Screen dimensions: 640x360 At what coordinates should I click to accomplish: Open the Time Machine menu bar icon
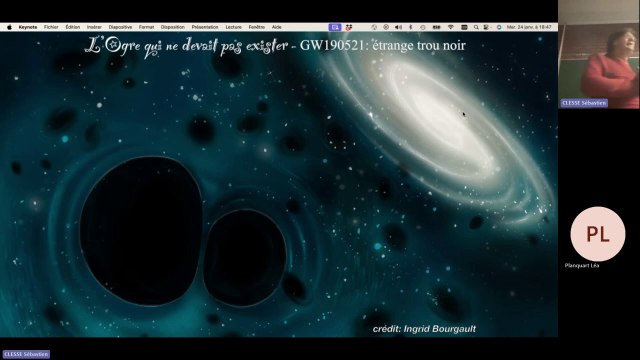423,27
